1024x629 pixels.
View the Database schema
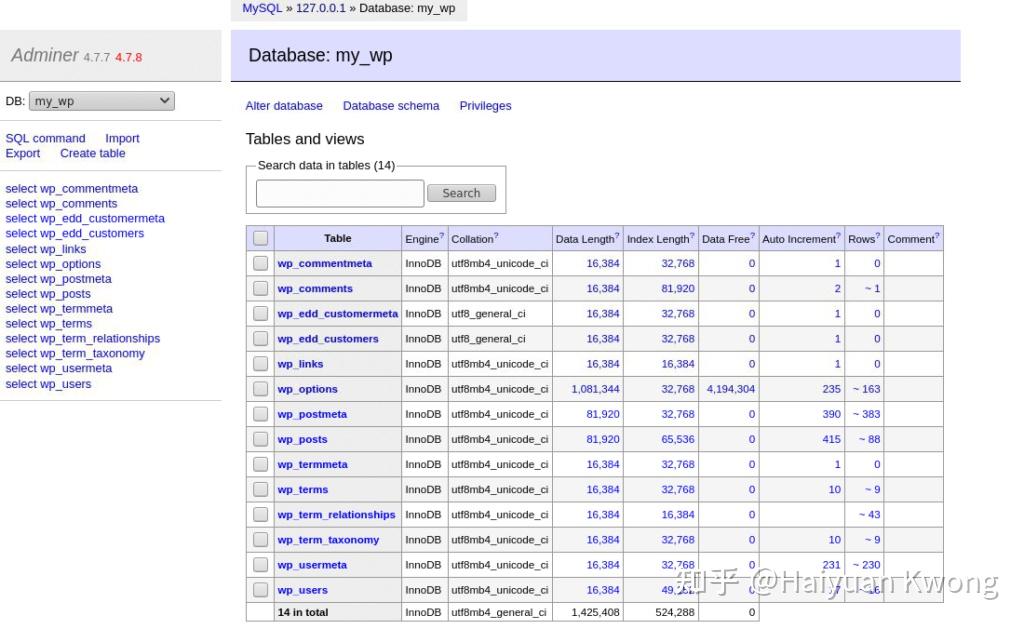coord(391,105)
